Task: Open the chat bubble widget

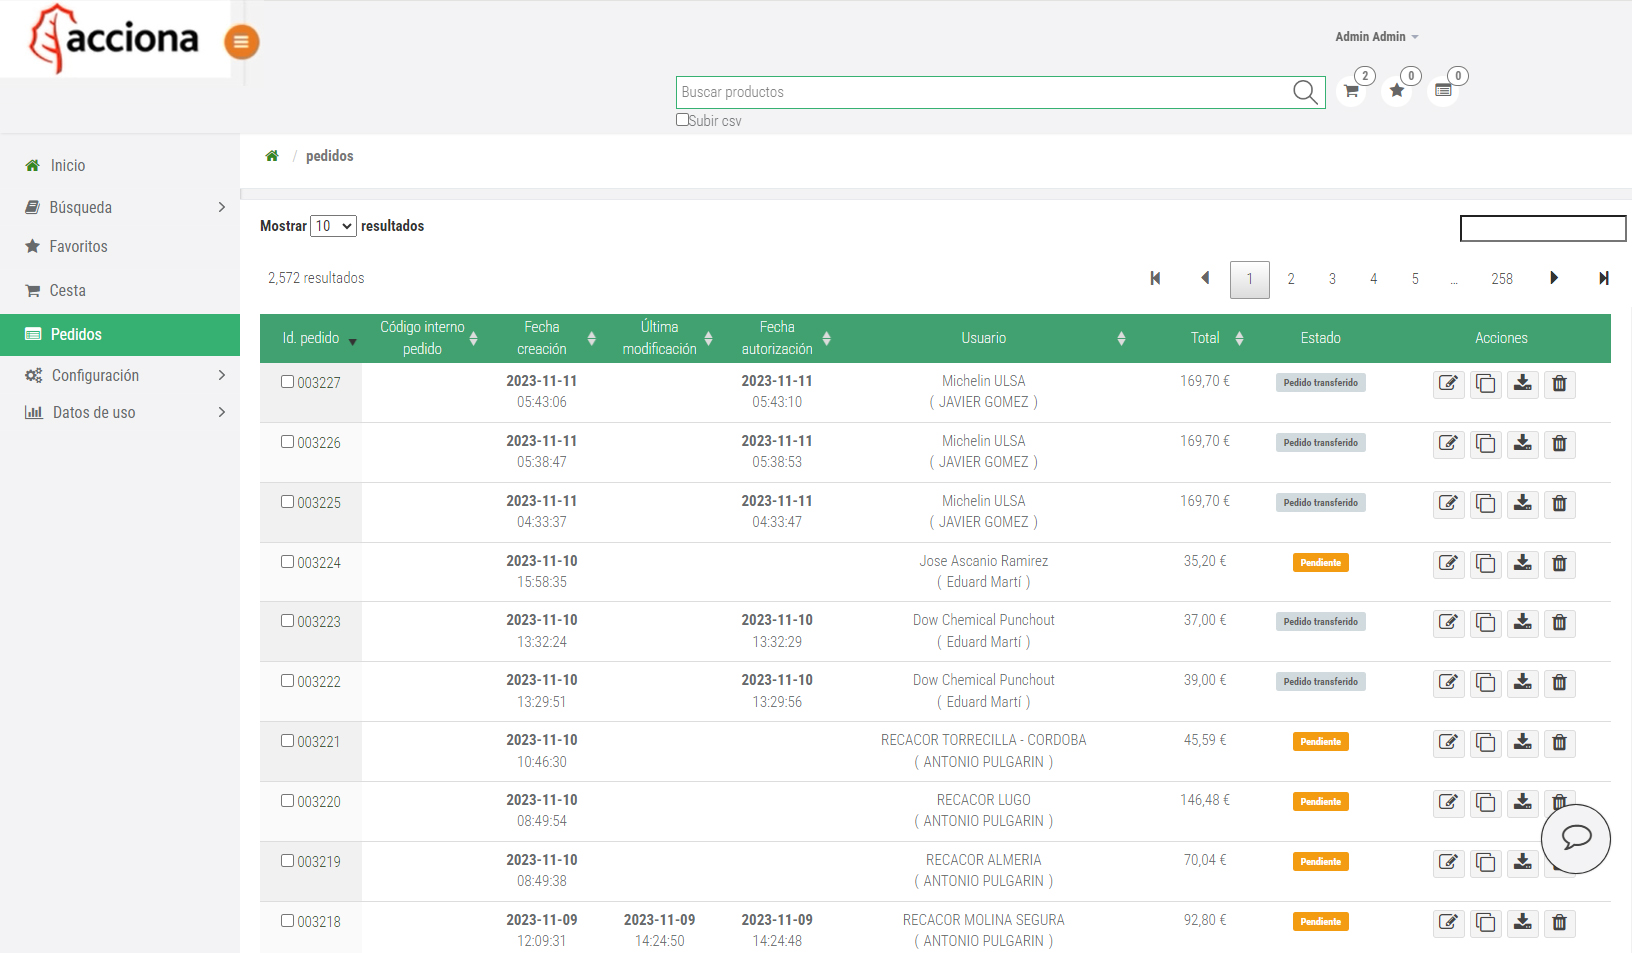Action: pos(1575,838)
